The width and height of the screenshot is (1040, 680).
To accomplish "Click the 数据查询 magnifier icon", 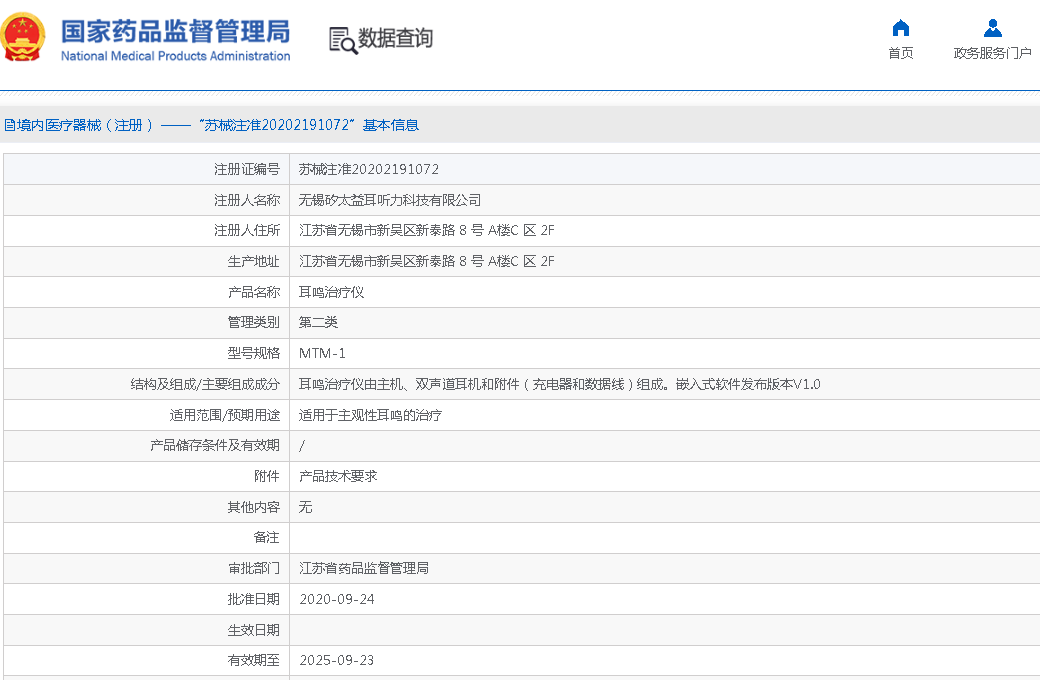I will (343, 40).
